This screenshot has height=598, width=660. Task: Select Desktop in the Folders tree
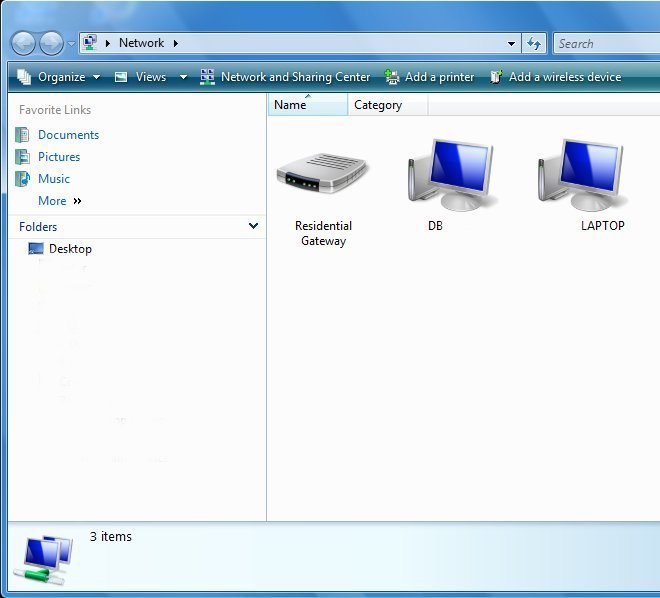[70, 249]
